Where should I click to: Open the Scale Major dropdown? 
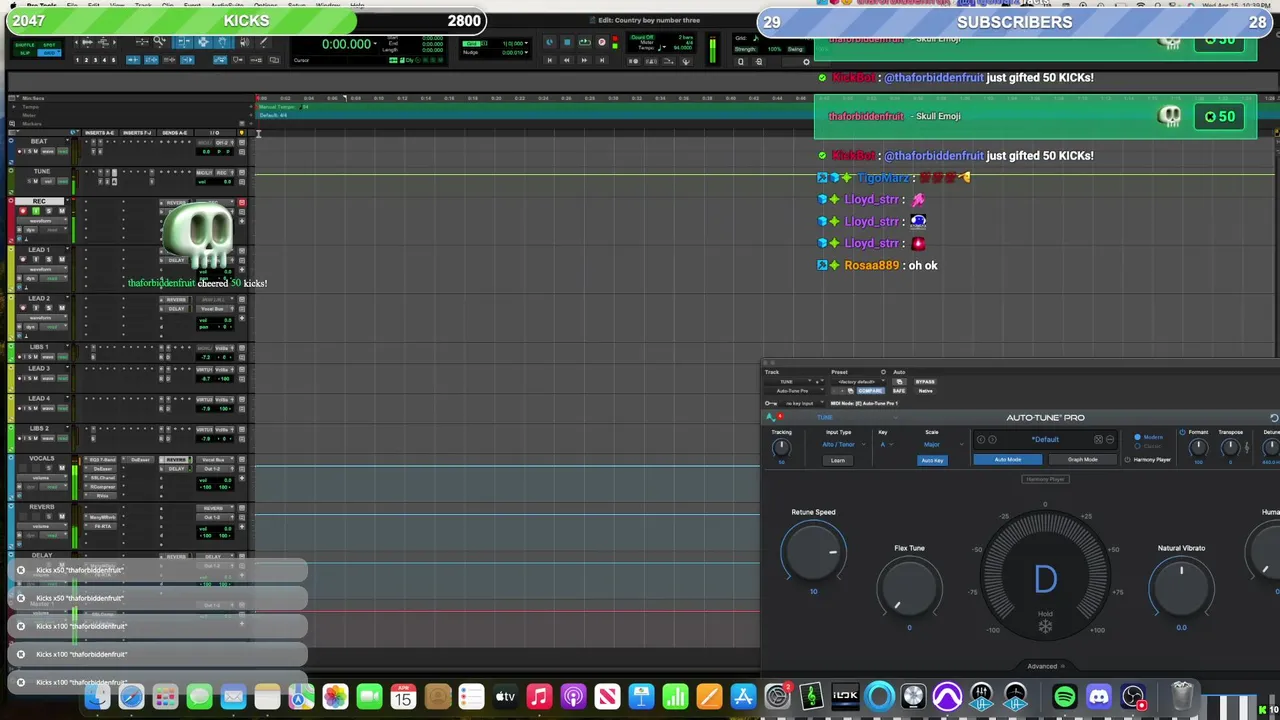click(x=944, y=444)
